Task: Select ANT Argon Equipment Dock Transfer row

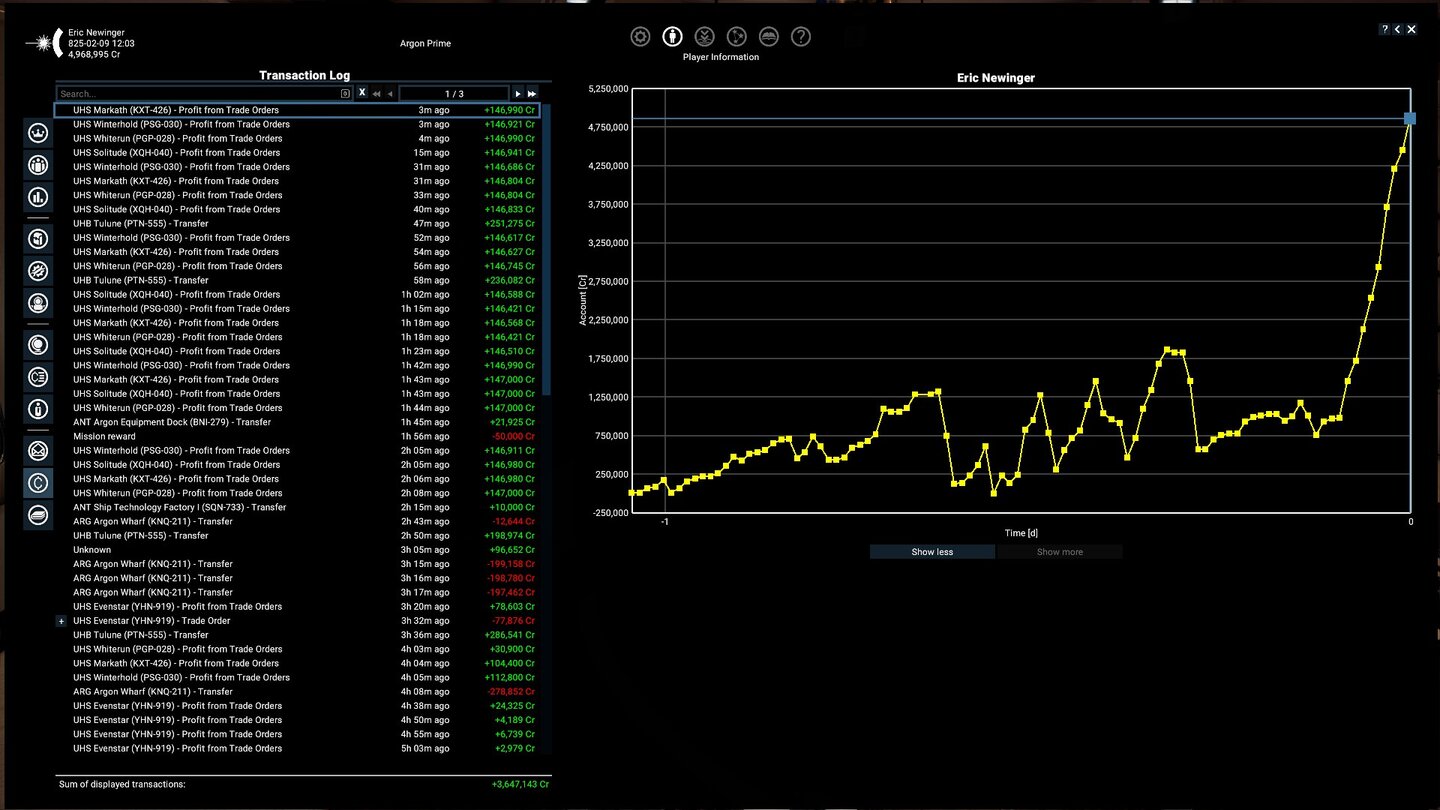Action: click(x=297, y=422)
